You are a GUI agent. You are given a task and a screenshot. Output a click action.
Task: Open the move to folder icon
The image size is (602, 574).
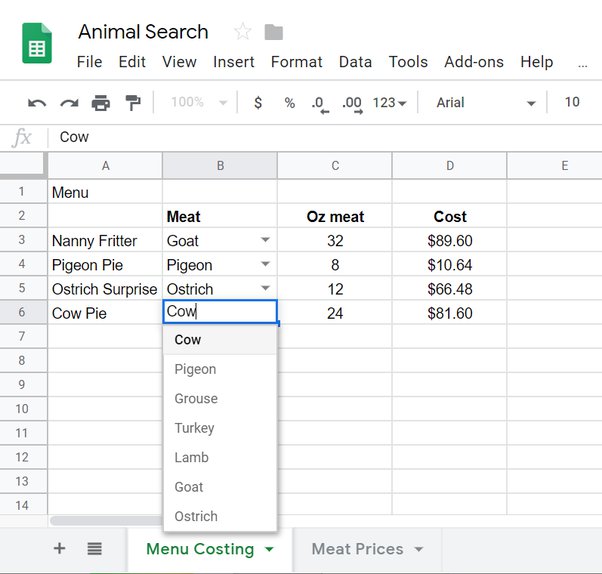tap(274, 32)
